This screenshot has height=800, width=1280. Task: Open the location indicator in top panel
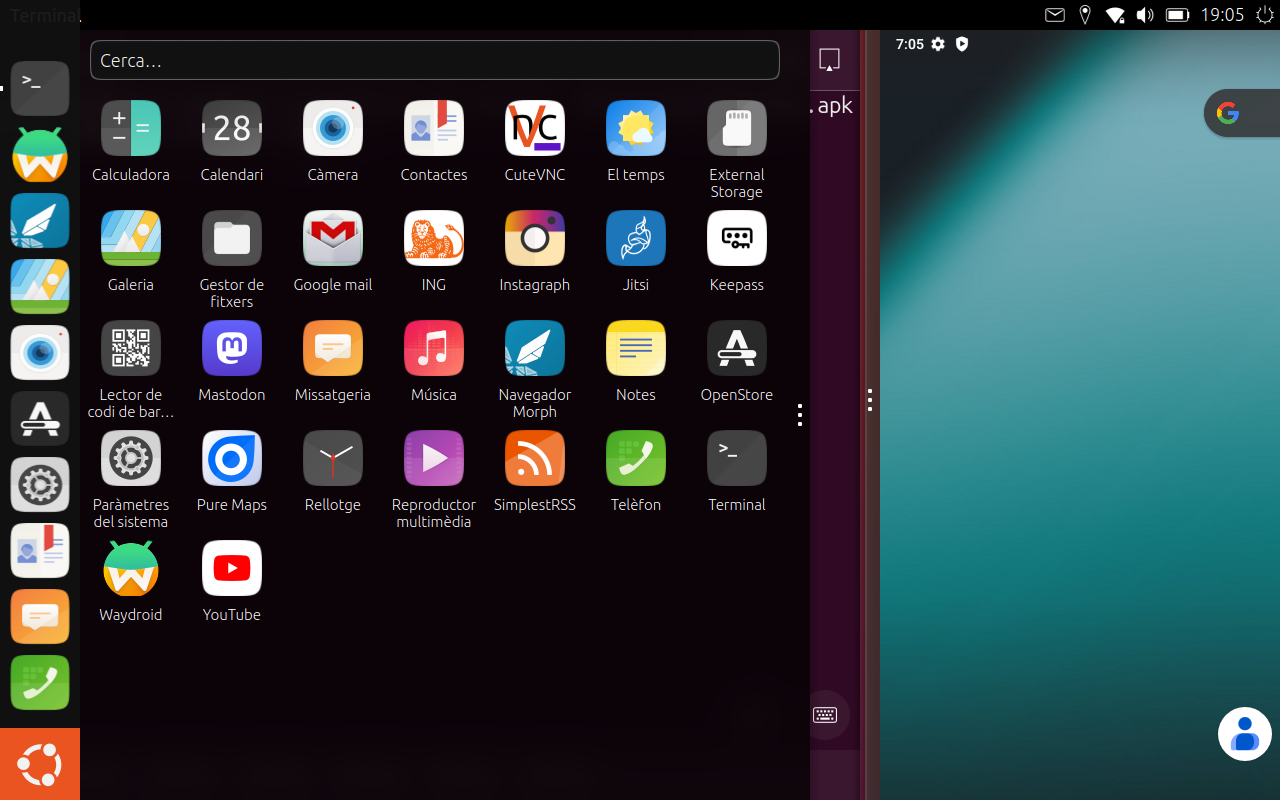tap(1085, 15)
